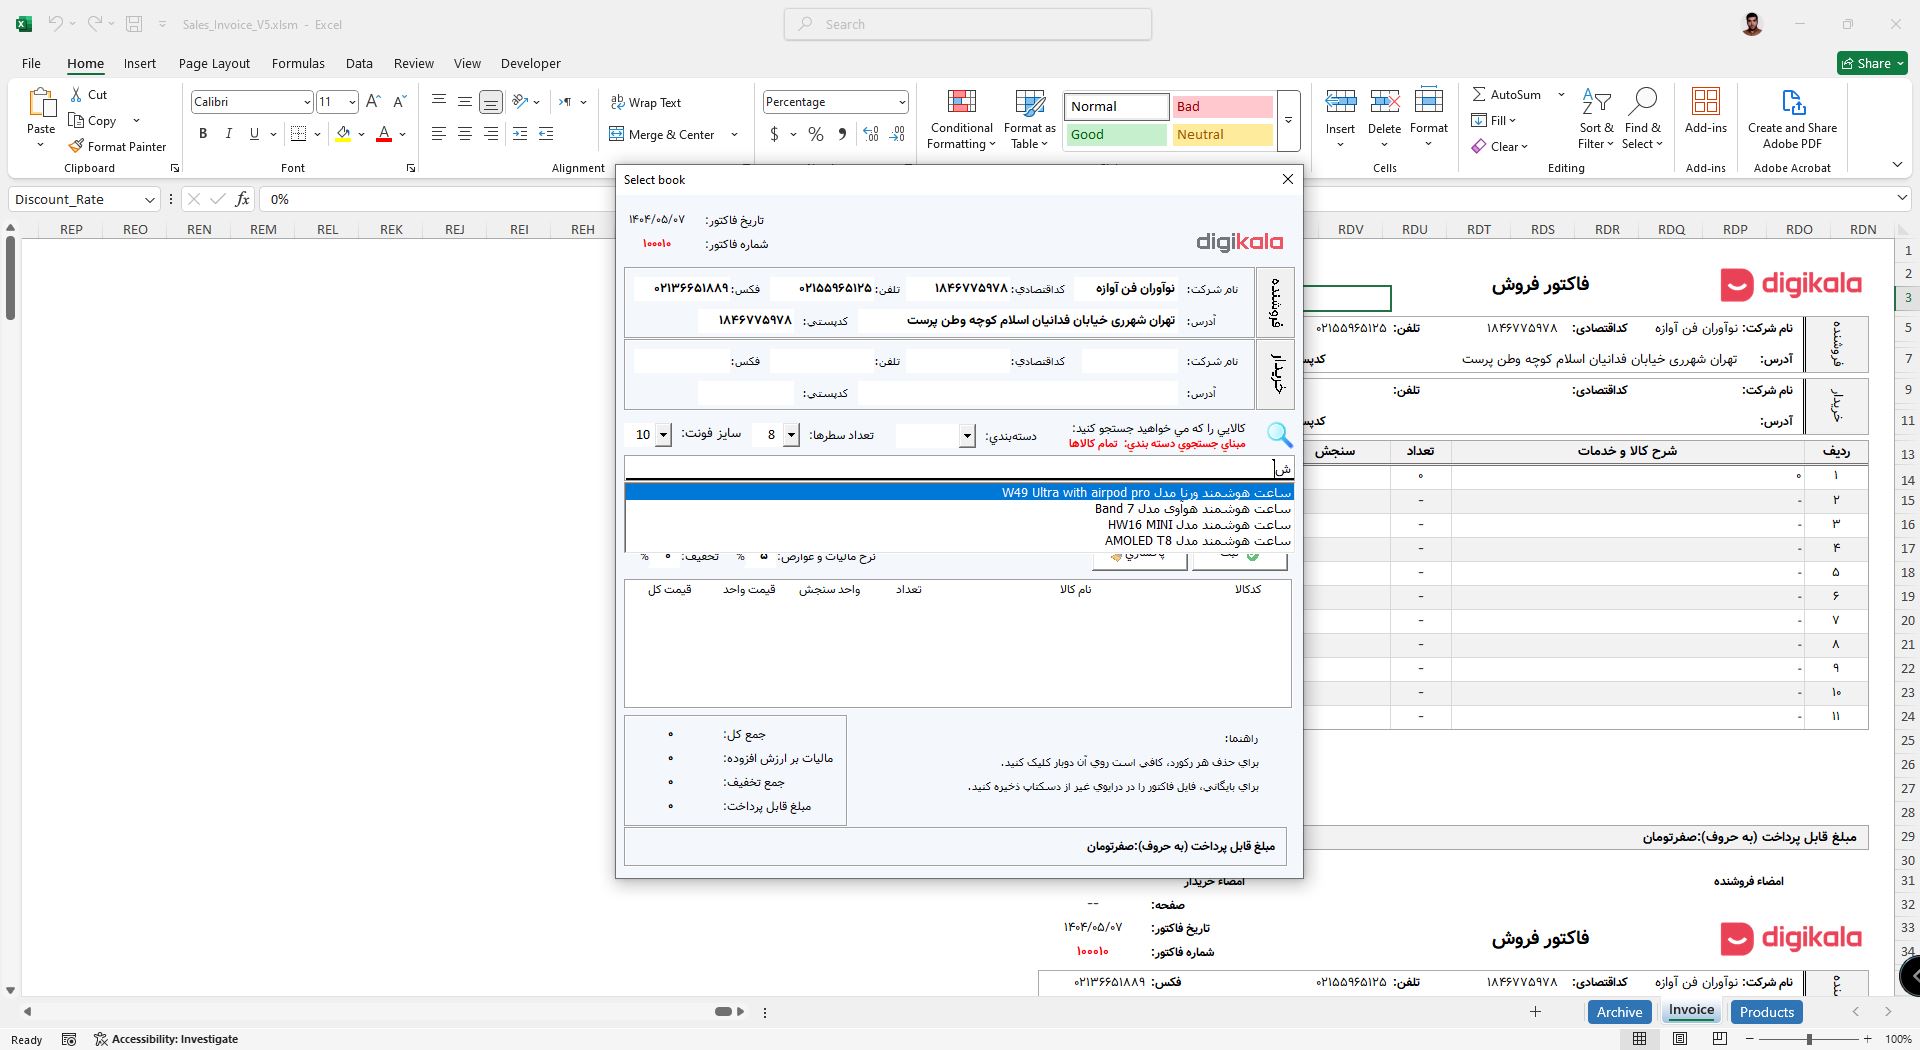Open category dropdown in Select book dialog
Viewport: 1920px width, 1050px height.
point(967,435)
